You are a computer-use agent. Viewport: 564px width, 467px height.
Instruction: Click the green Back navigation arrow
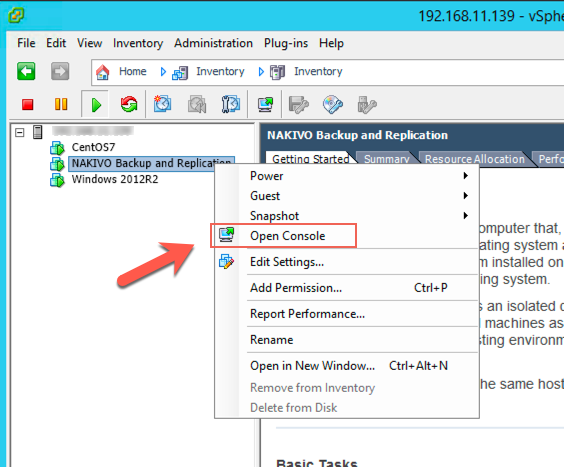[x=26, y=71]
